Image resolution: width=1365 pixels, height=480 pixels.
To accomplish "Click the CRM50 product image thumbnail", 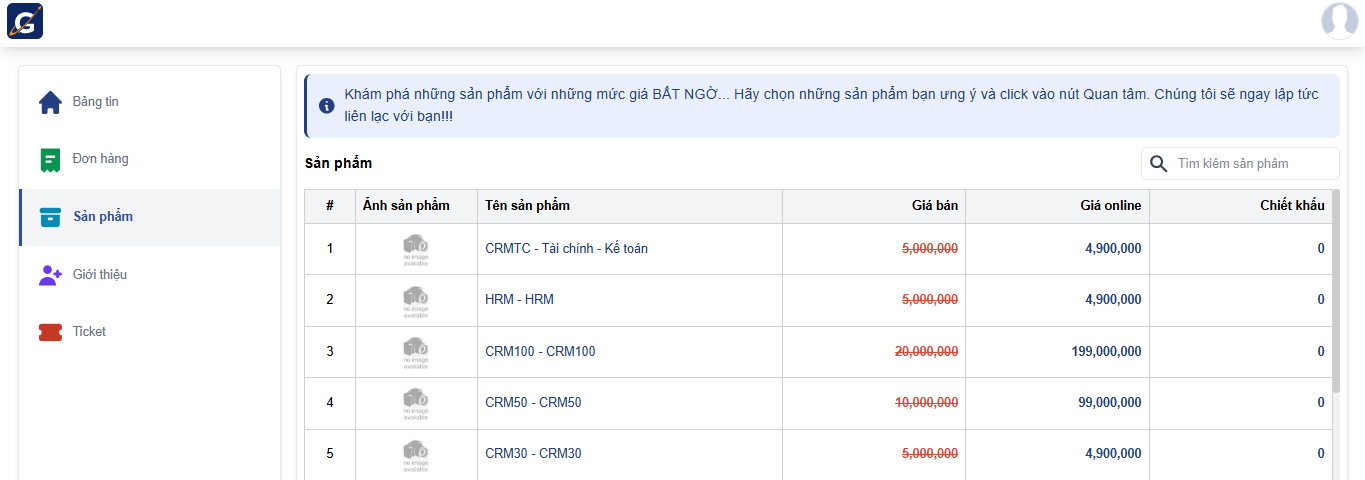I will (x=416, y=402).
